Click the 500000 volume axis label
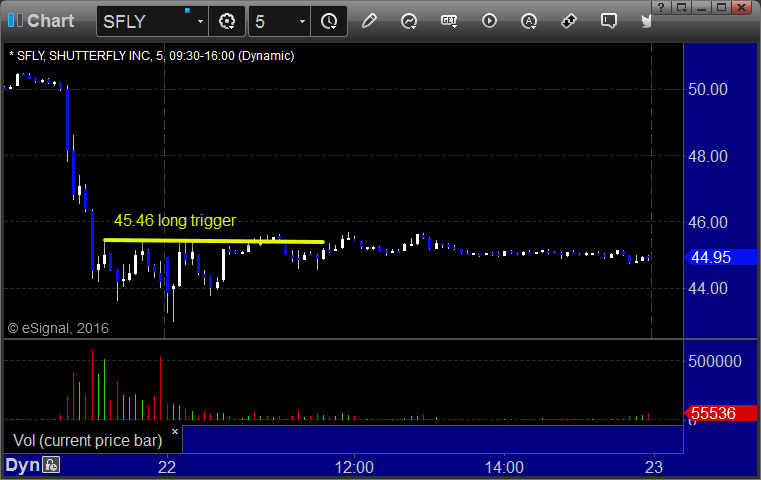The width and height of the screenshot is (761, 480). click(x=714, y=361)
